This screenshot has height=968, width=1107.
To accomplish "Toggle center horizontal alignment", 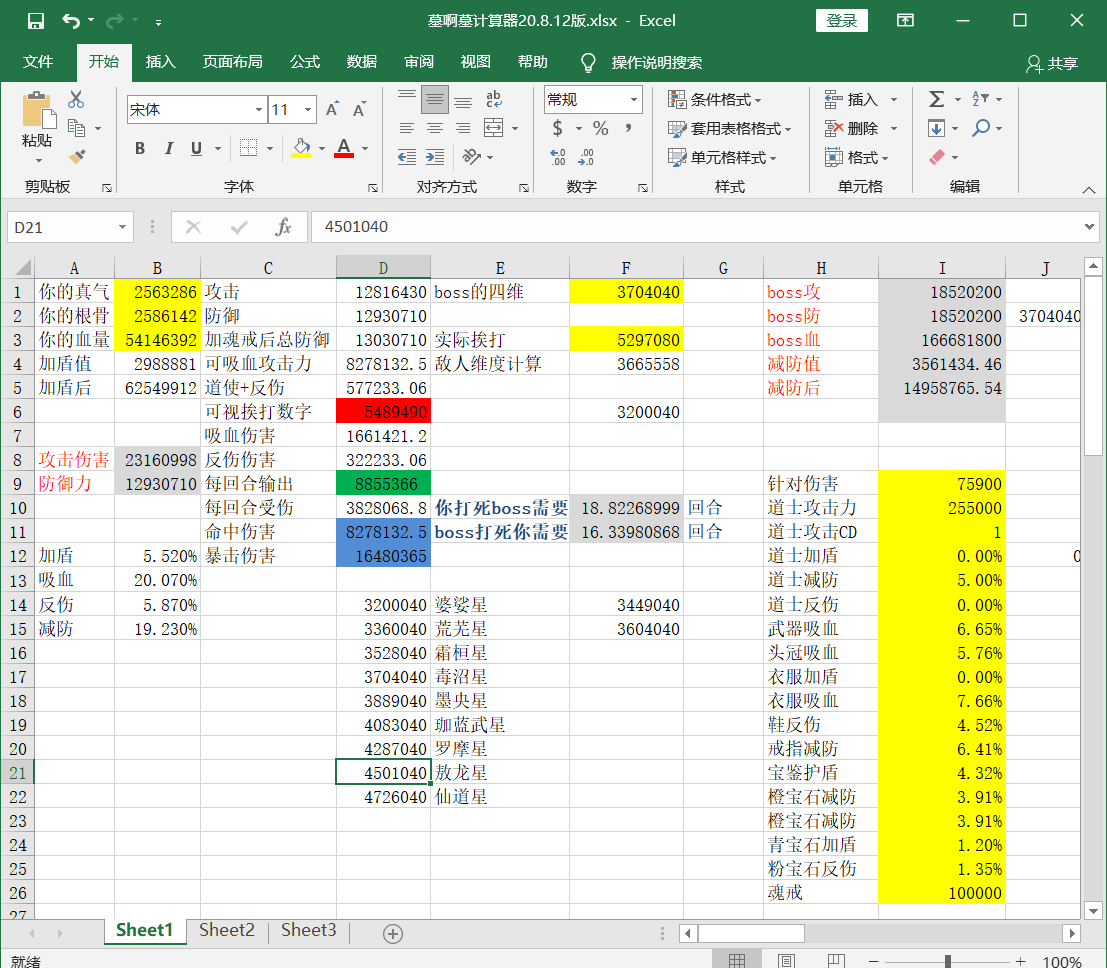I will (434, 128).
